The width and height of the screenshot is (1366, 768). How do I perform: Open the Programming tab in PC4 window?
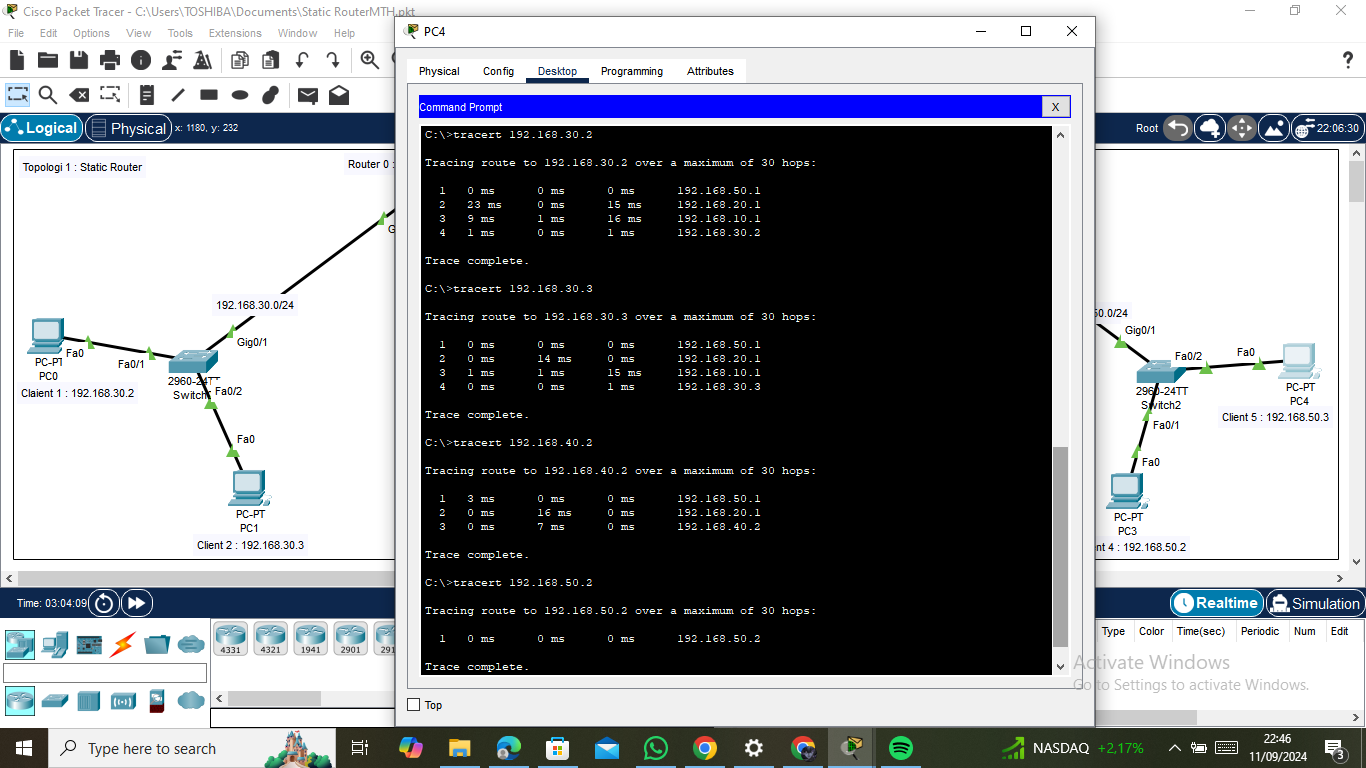(x=632, y=71)
